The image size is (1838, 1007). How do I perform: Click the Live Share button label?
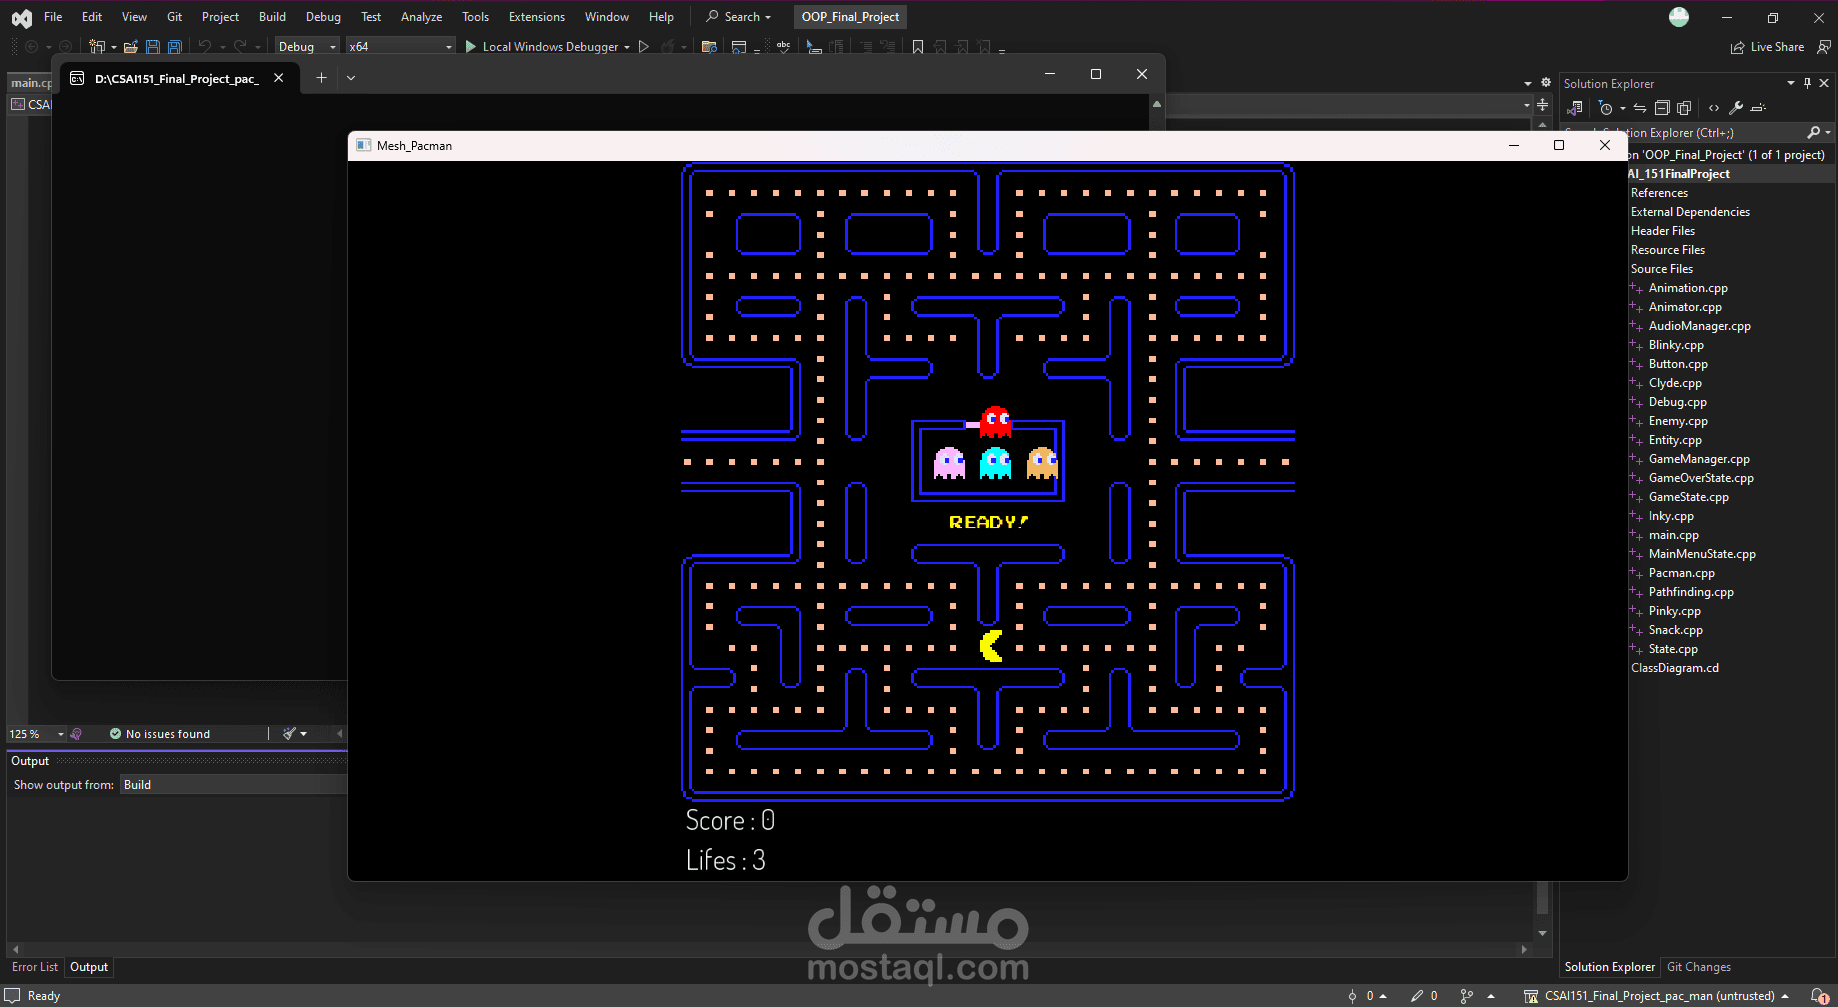[x=1777, y=47]
